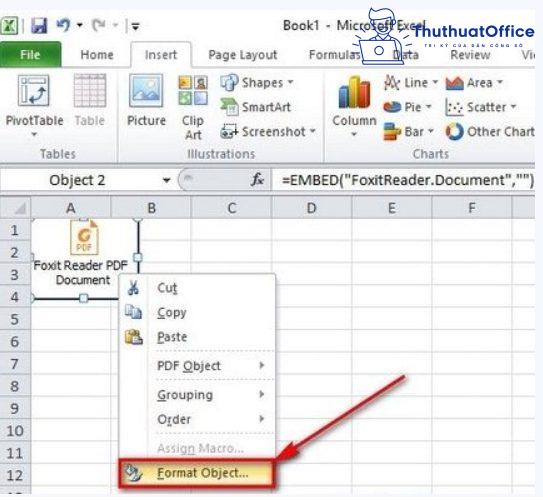Click the scissors Cut icon
The width and height of the screenshot is (543, 501).
tap(133, 288)
